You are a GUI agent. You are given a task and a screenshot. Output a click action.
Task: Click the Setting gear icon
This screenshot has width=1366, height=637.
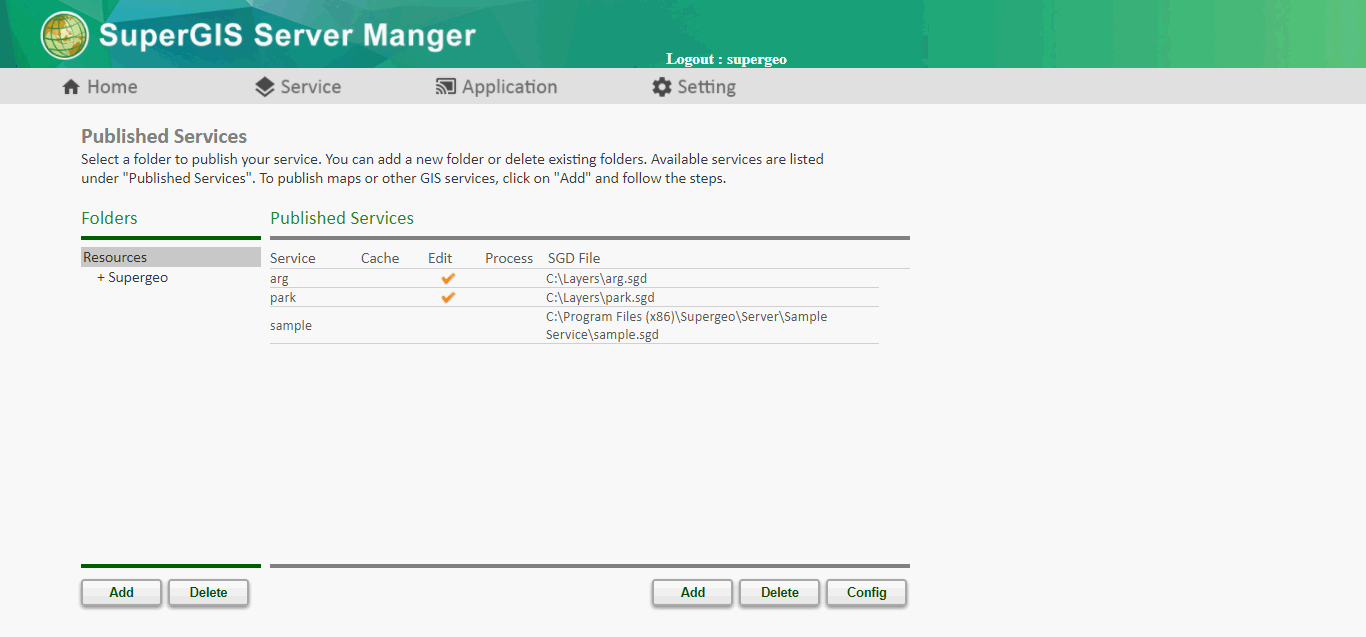[662, 87]
